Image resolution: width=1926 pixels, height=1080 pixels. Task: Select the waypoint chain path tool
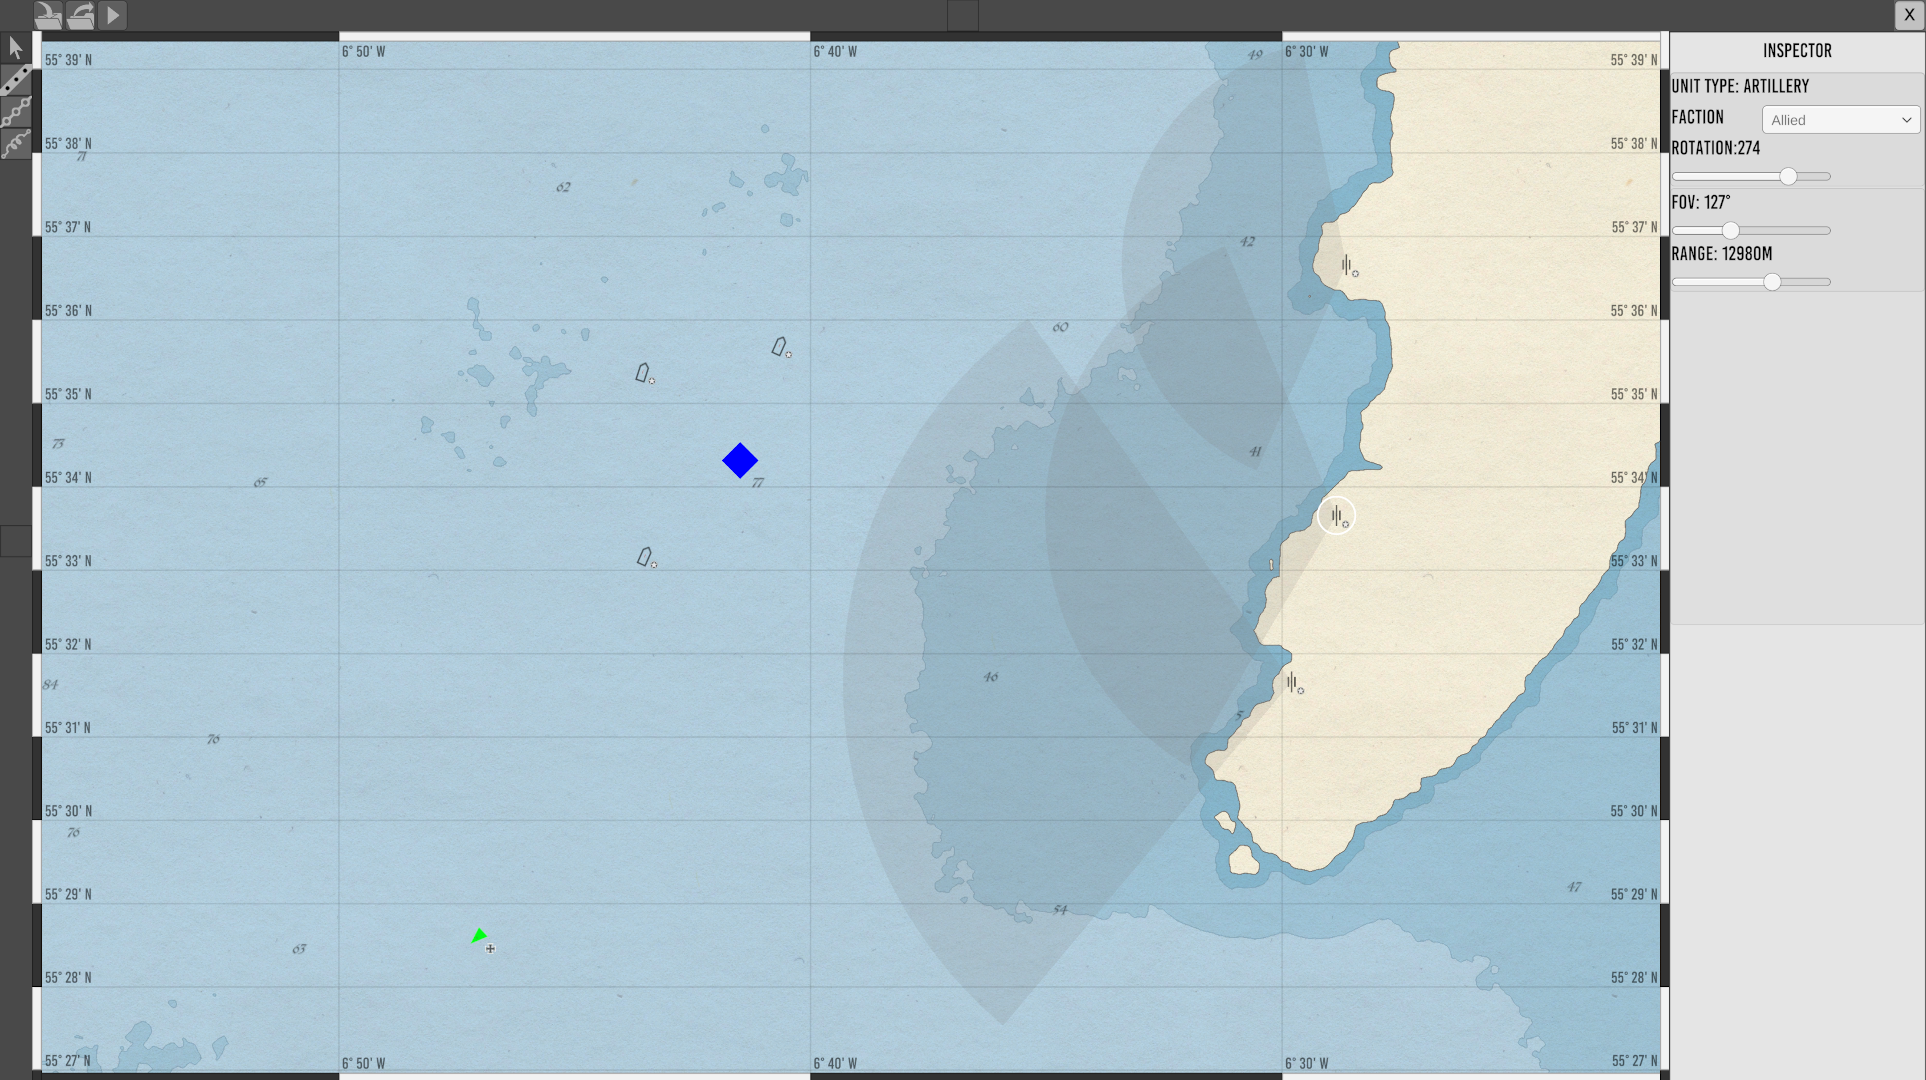coord(15,112)
